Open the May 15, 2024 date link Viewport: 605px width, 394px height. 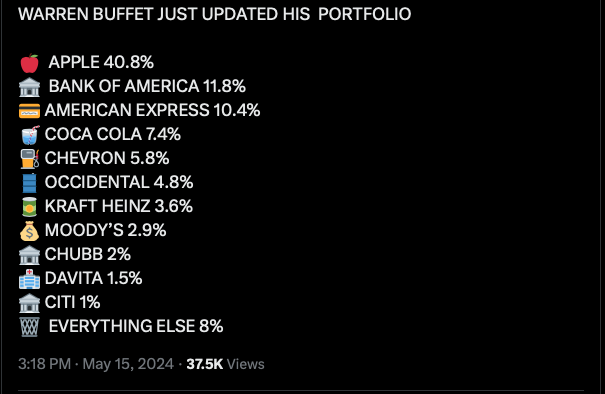(x=128, y=364)
